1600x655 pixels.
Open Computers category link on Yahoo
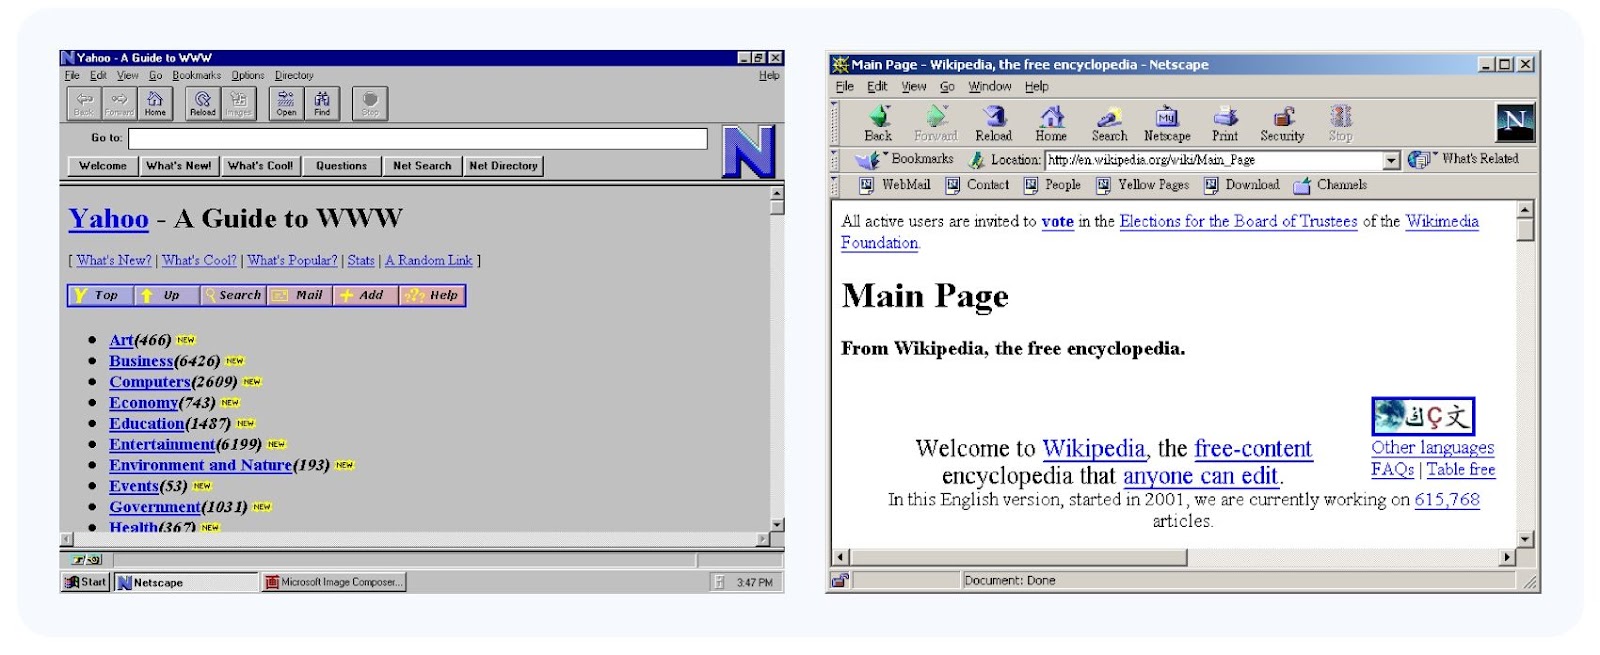pos(150,382)
